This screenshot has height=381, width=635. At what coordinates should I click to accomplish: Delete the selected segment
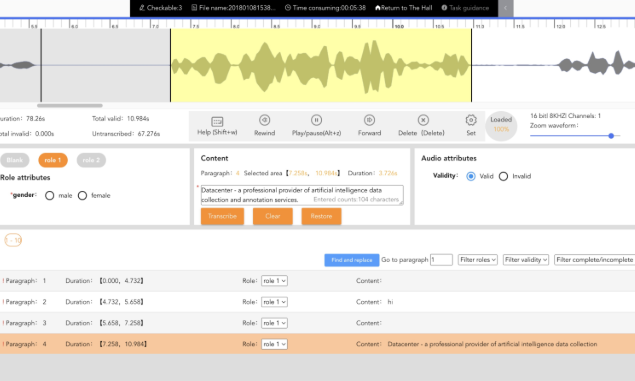pyautogui.click(x=423, y=120)
